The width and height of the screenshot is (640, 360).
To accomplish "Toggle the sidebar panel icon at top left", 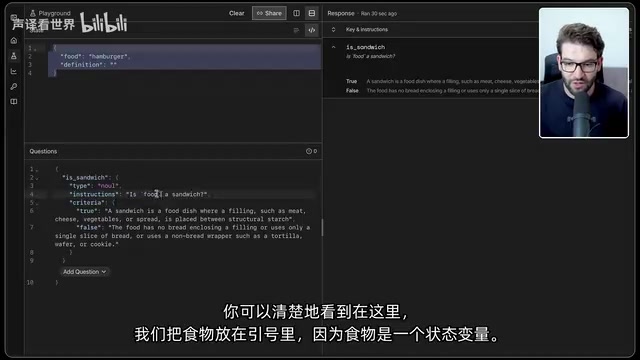I will (x=13, y=17).
